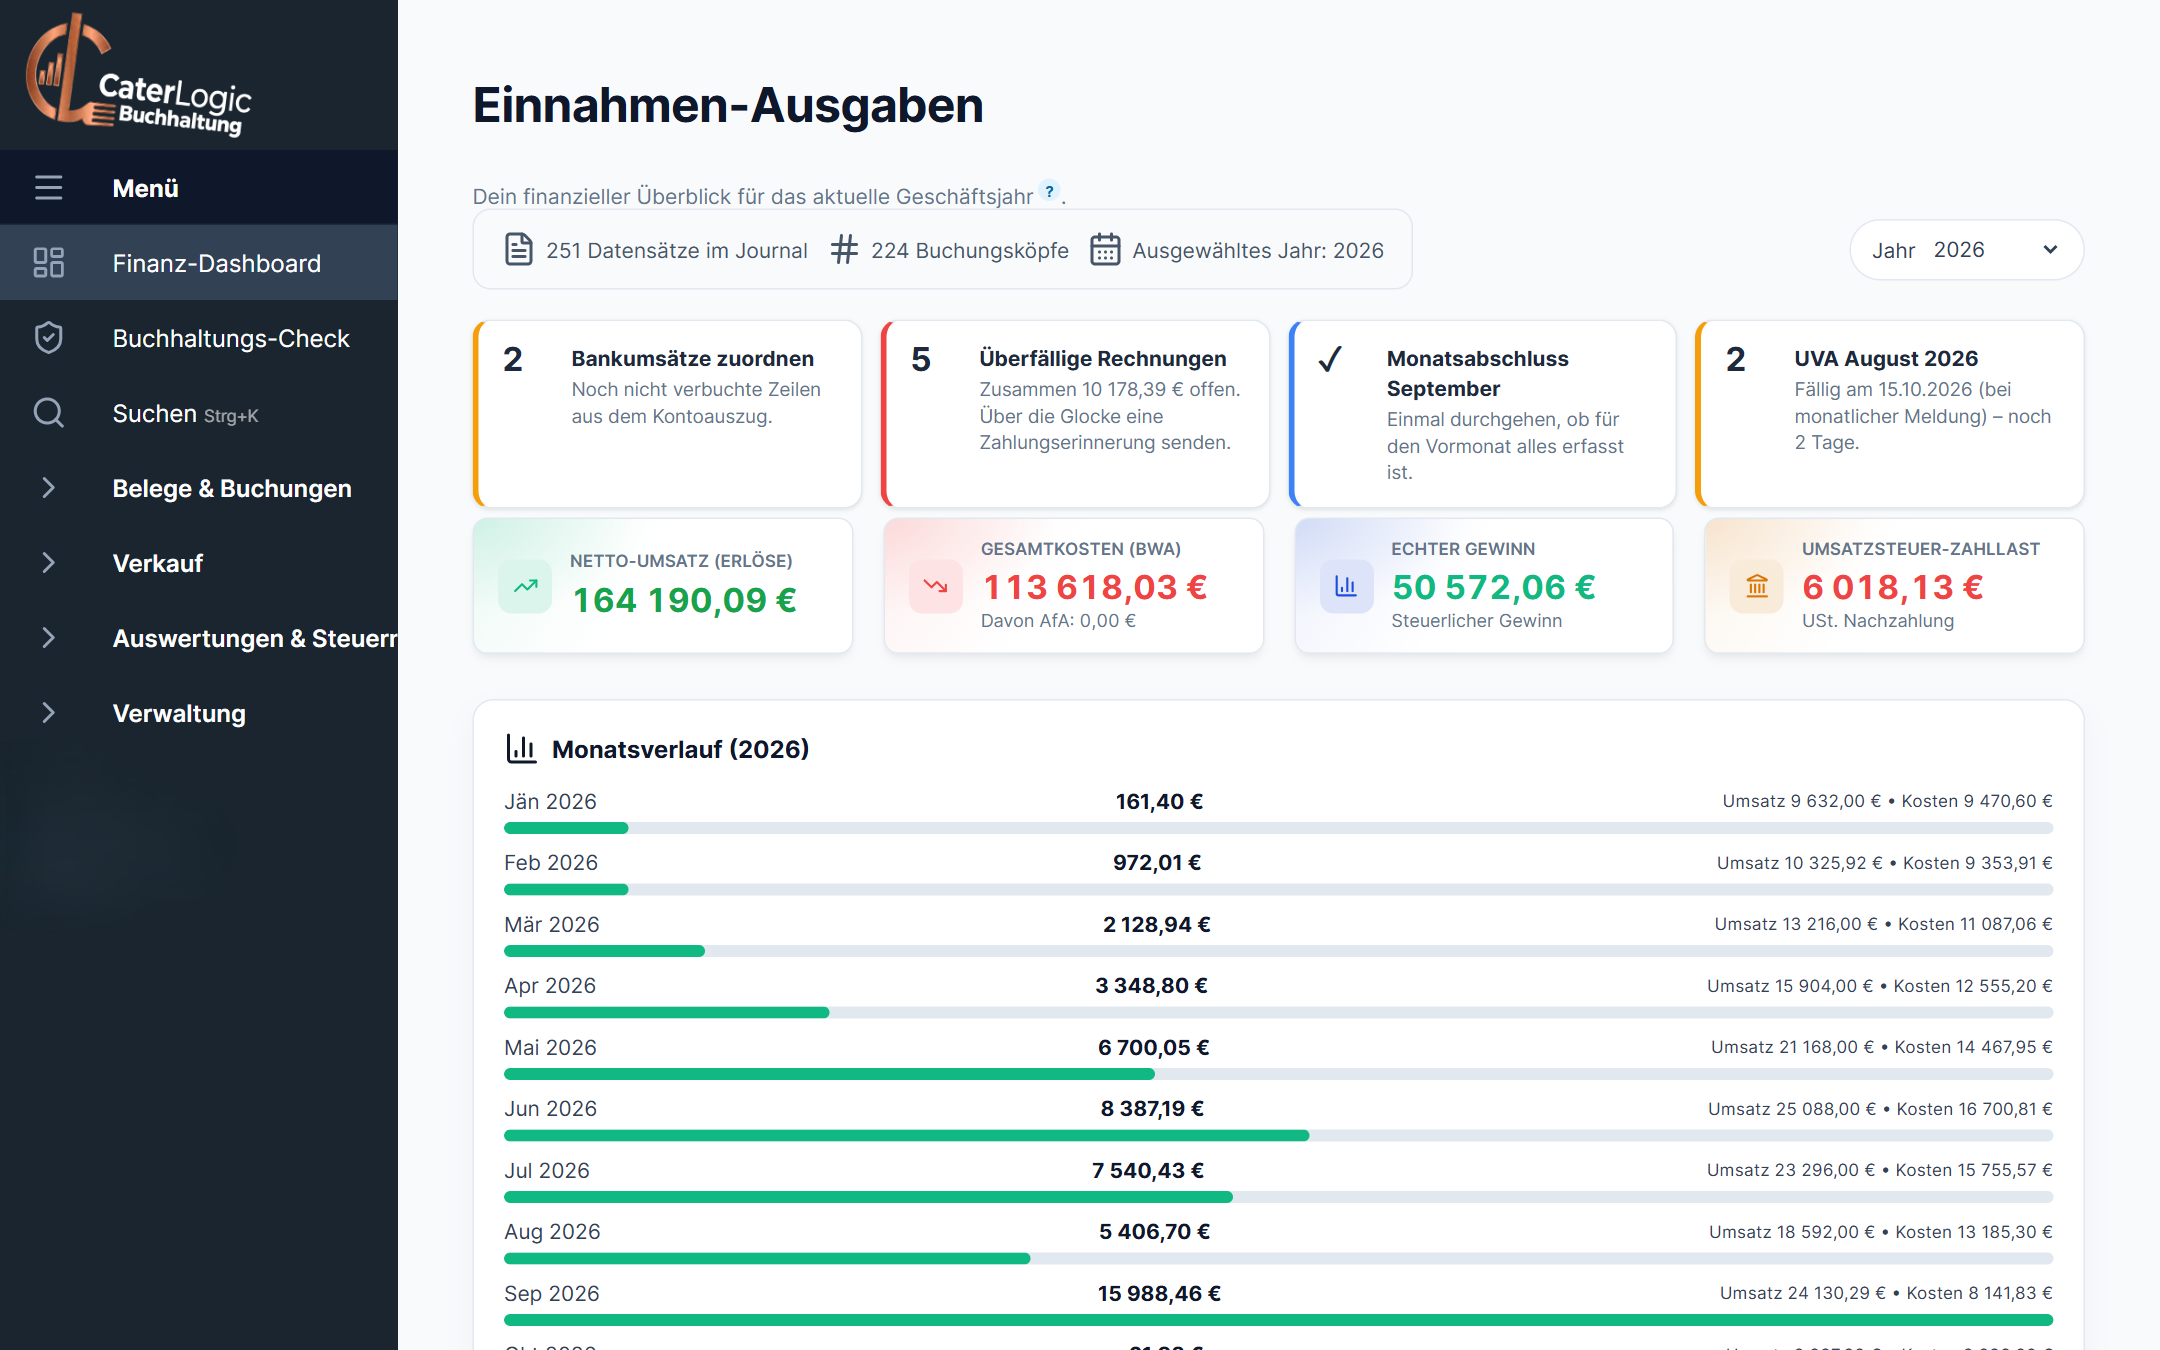The height and width of the screenshot is (1350, 2160).
Task: Open the Monatsabschluss September card
Action: click(1483, 414)
